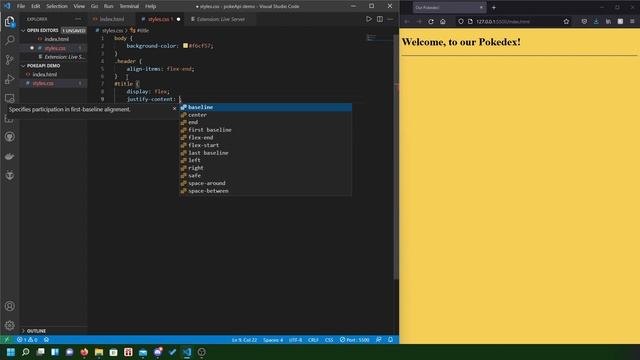The image size is (640, 360).
Task: Open styles.css in POKEAPI DEMO folder tree
Action: point(53,83)
